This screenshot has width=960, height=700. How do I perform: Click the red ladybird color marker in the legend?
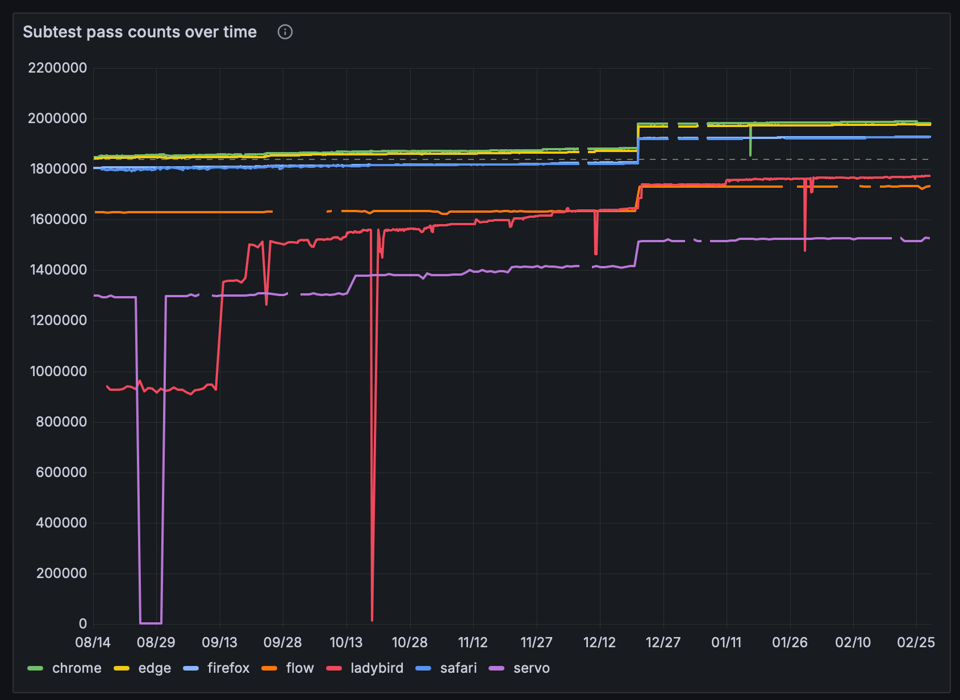[335, 668]
